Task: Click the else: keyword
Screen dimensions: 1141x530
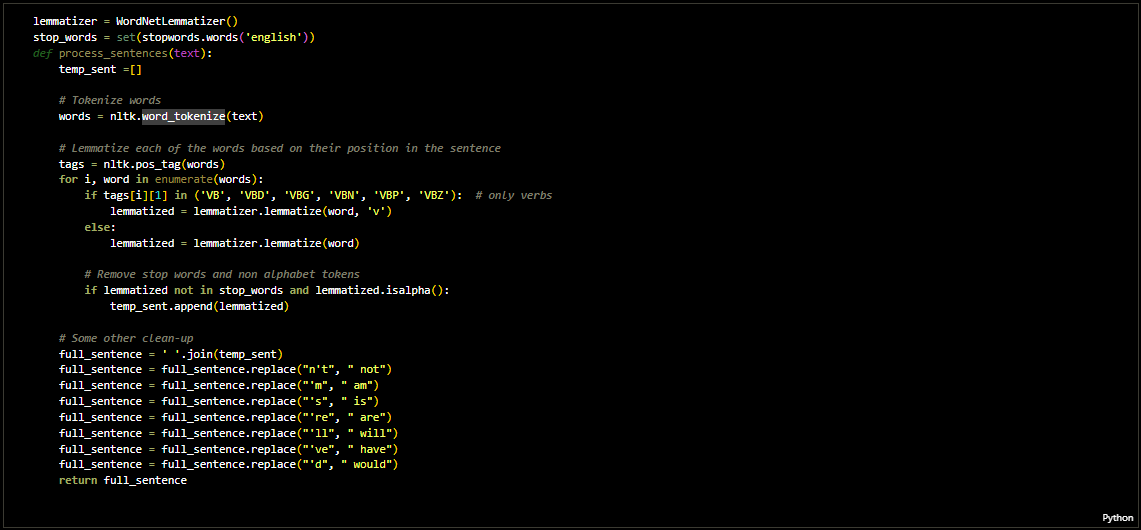Action: (100, 227)
